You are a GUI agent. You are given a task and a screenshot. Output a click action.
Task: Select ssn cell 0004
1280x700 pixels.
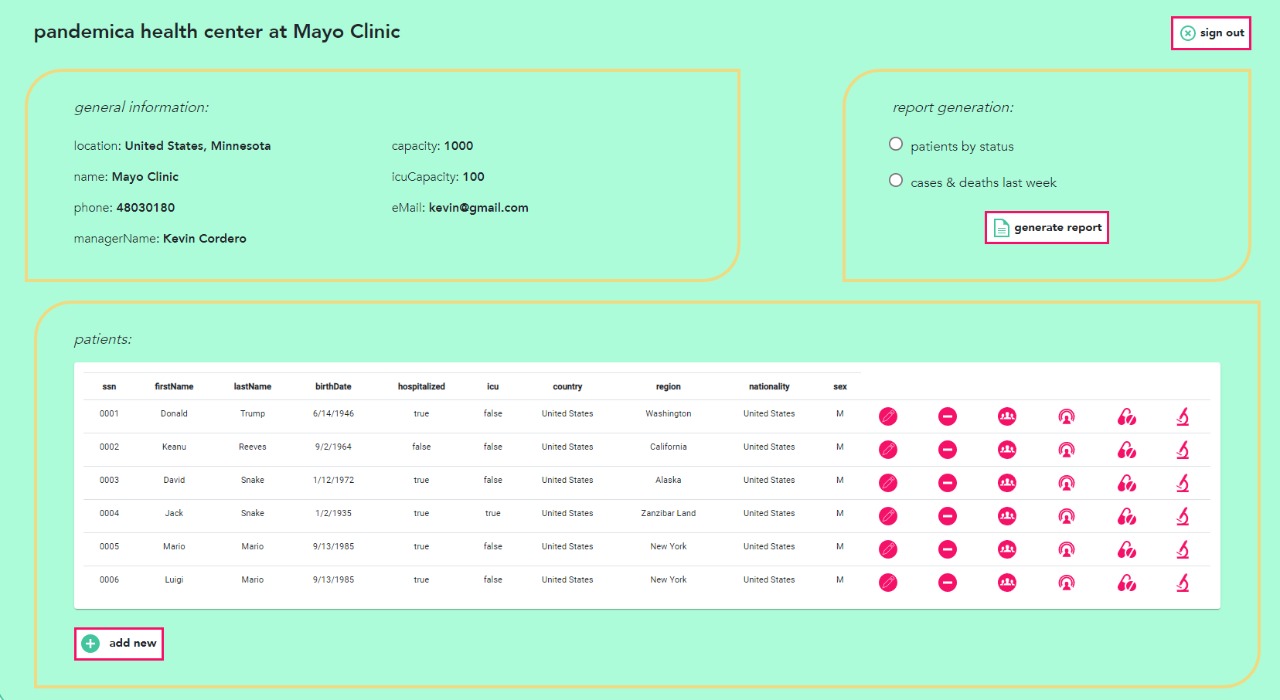coord(109,513)
